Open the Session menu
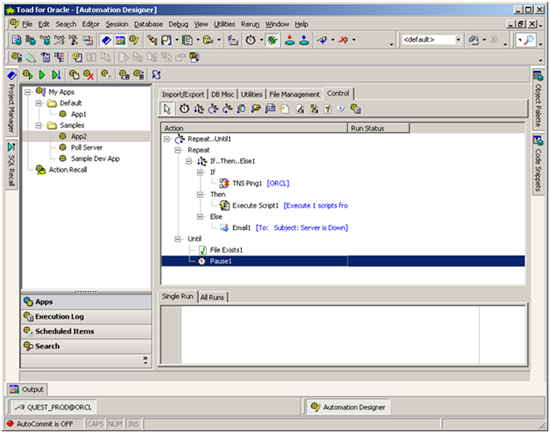The height and width of the screenshot is (433, 550). tap(117, 24)
